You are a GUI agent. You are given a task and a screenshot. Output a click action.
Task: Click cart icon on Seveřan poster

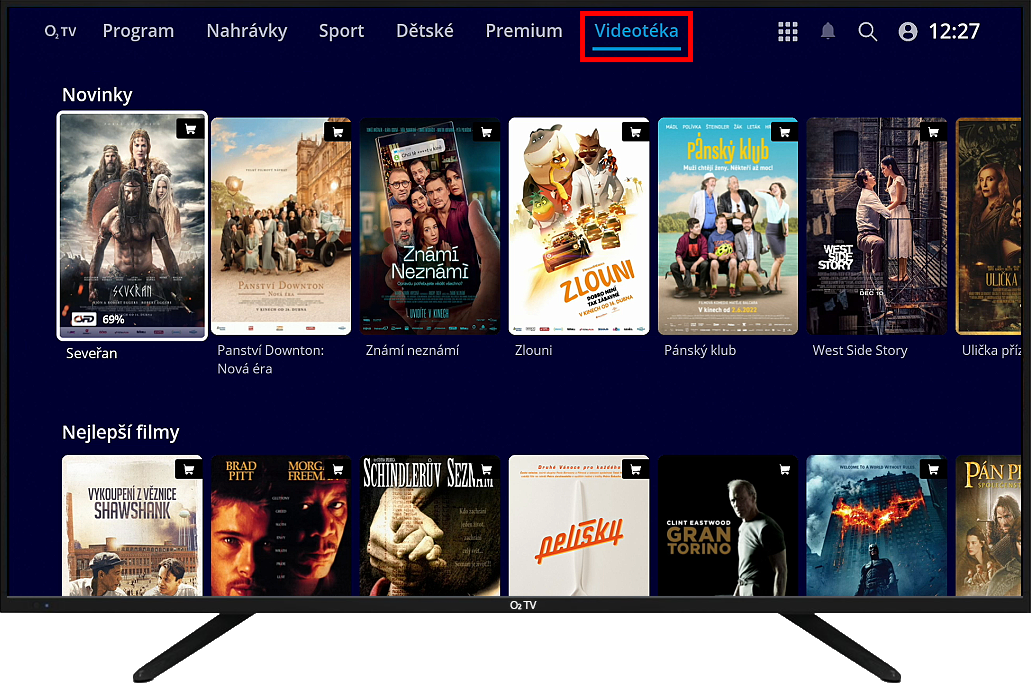tap(189, 129)
